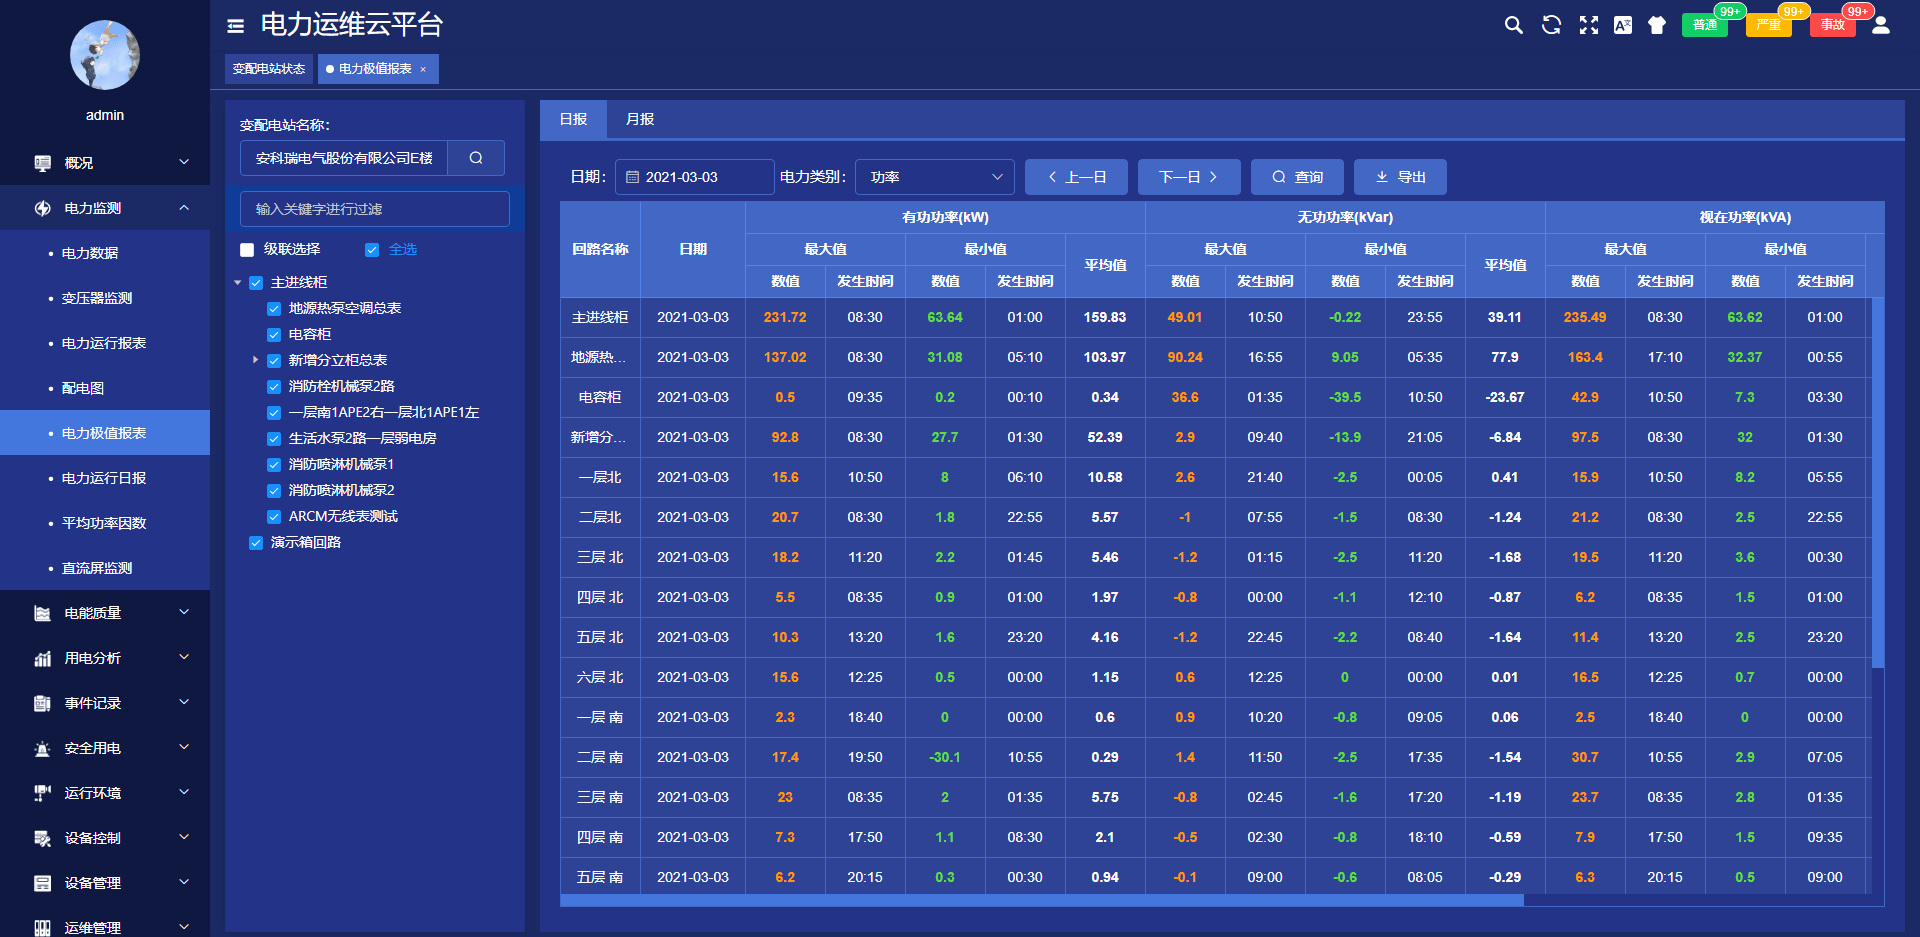Click the date input field
Image resolution: width=1920 pixels, height=937 pixels.
[695, 177]
